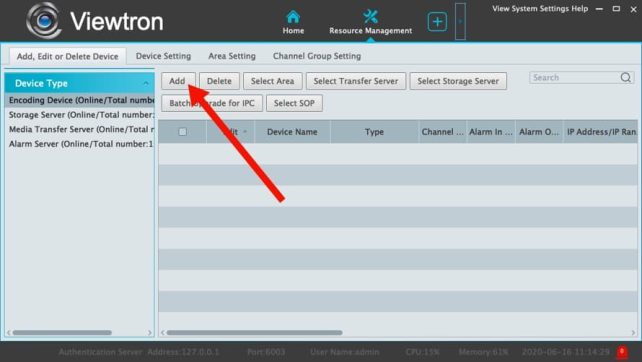Open Resource Management section
This screenshot has height=362, width=642.
[371, 23]
